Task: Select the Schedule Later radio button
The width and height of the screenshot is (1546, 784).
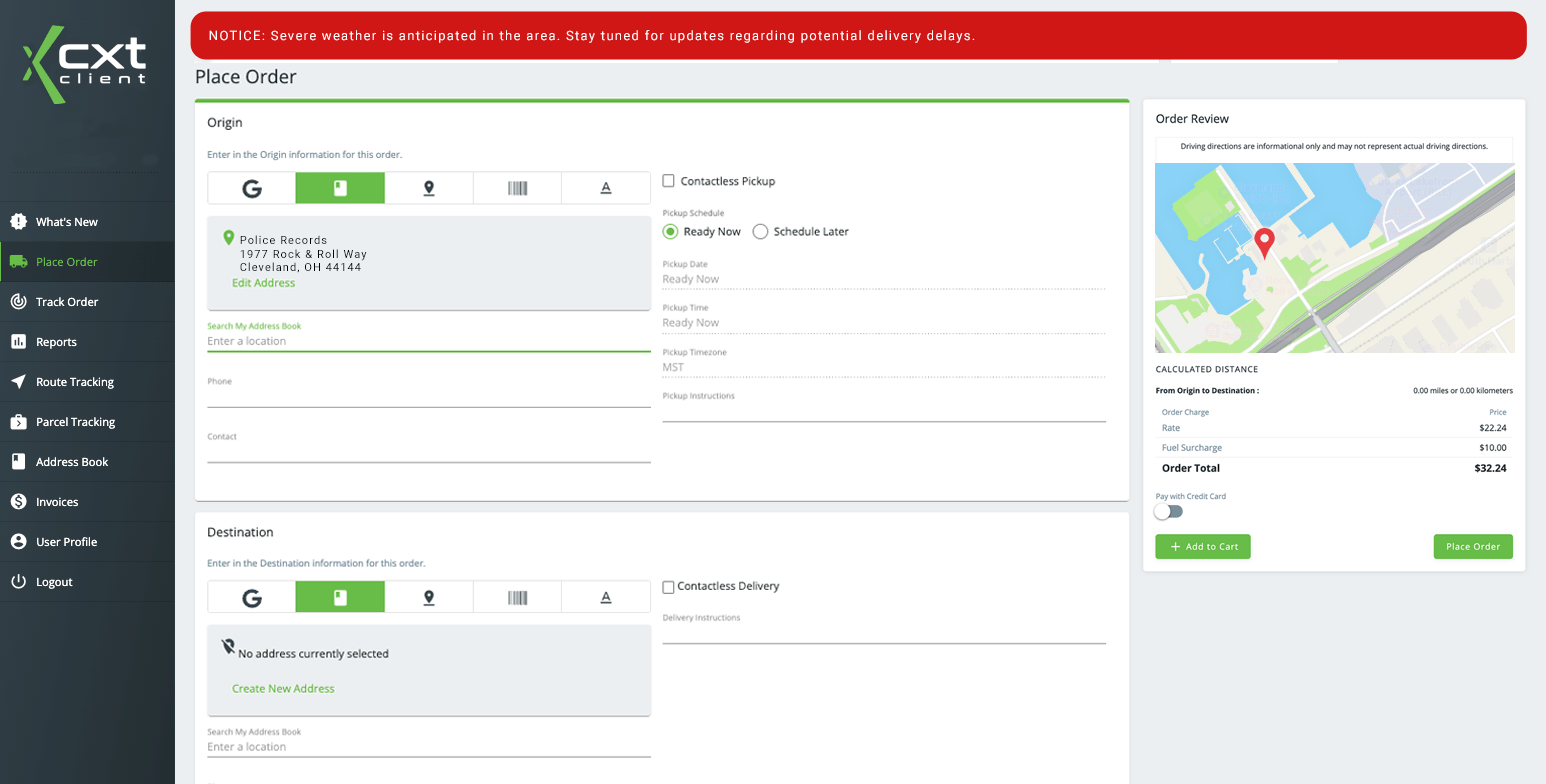Action: click(760, 231)
